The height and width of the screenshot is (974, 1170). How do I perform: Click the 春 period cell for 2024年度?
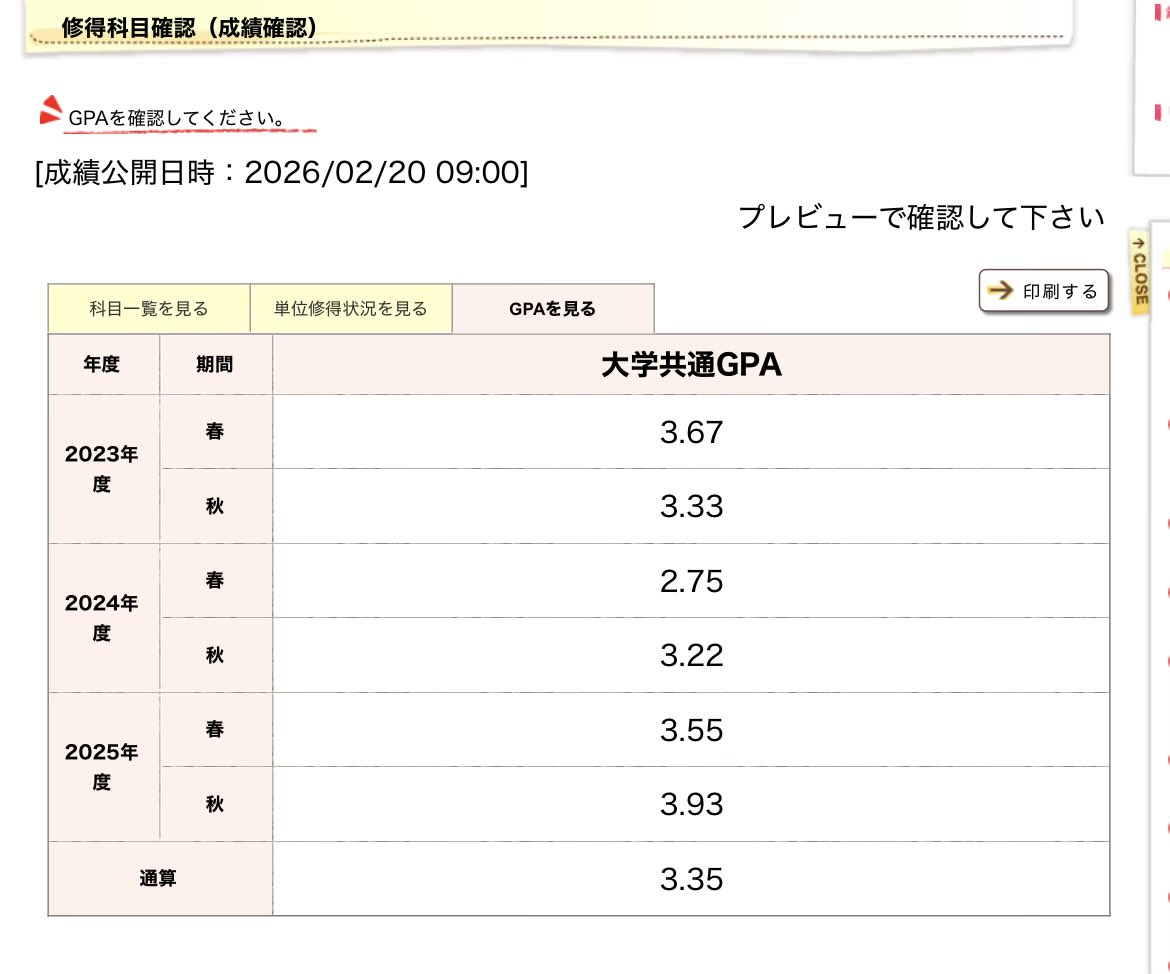(x=216, y=581)
